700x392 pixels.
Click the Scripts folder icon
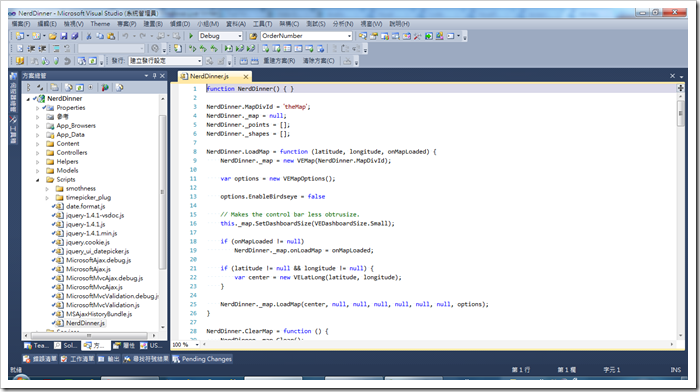(50, 179)
